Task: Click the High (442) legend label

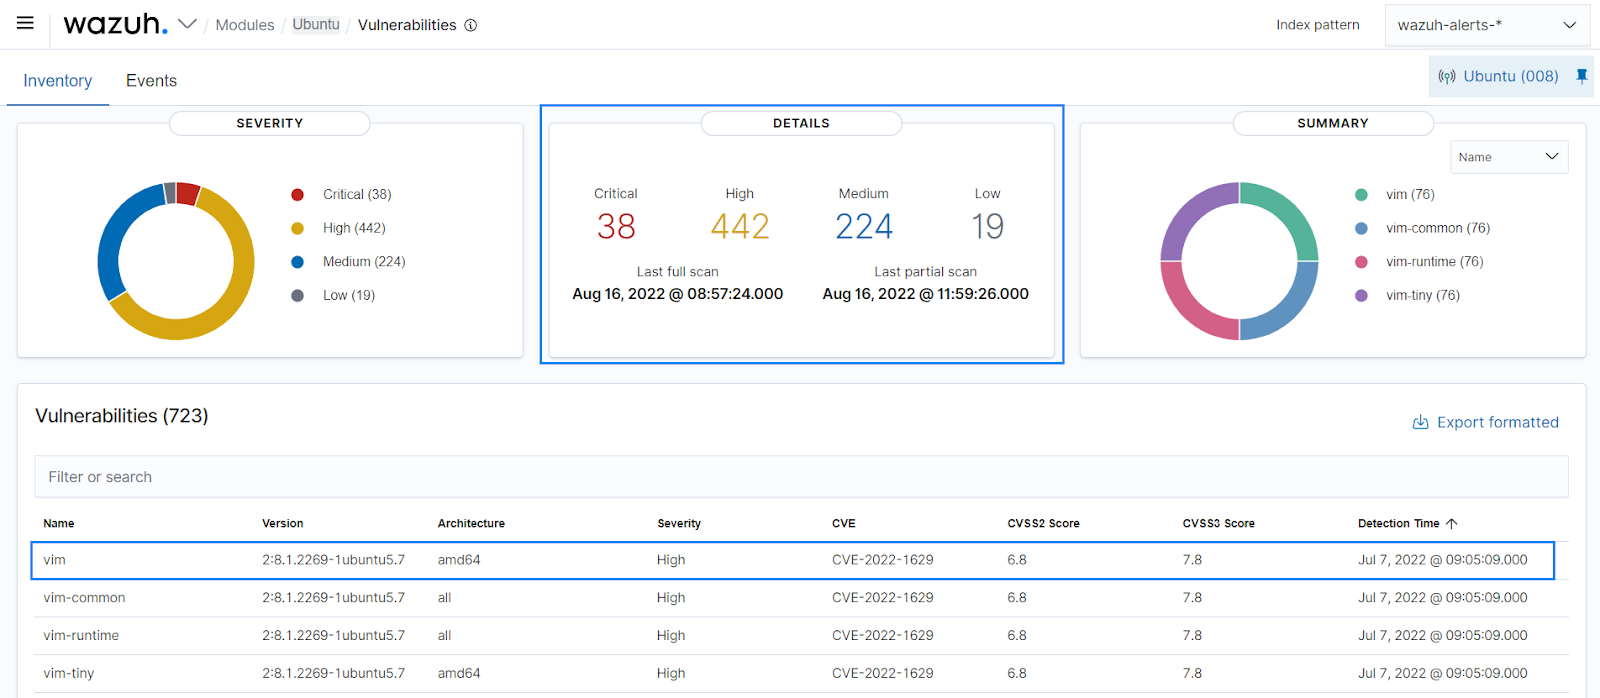Action: (x=354, y=228)
